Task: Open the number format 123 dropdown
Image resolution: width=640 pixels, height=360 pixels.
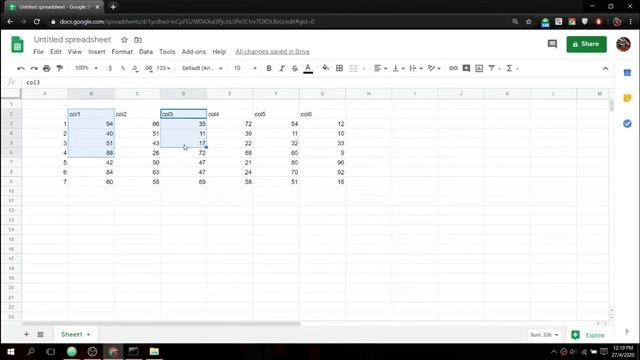Action: [163, 68]
